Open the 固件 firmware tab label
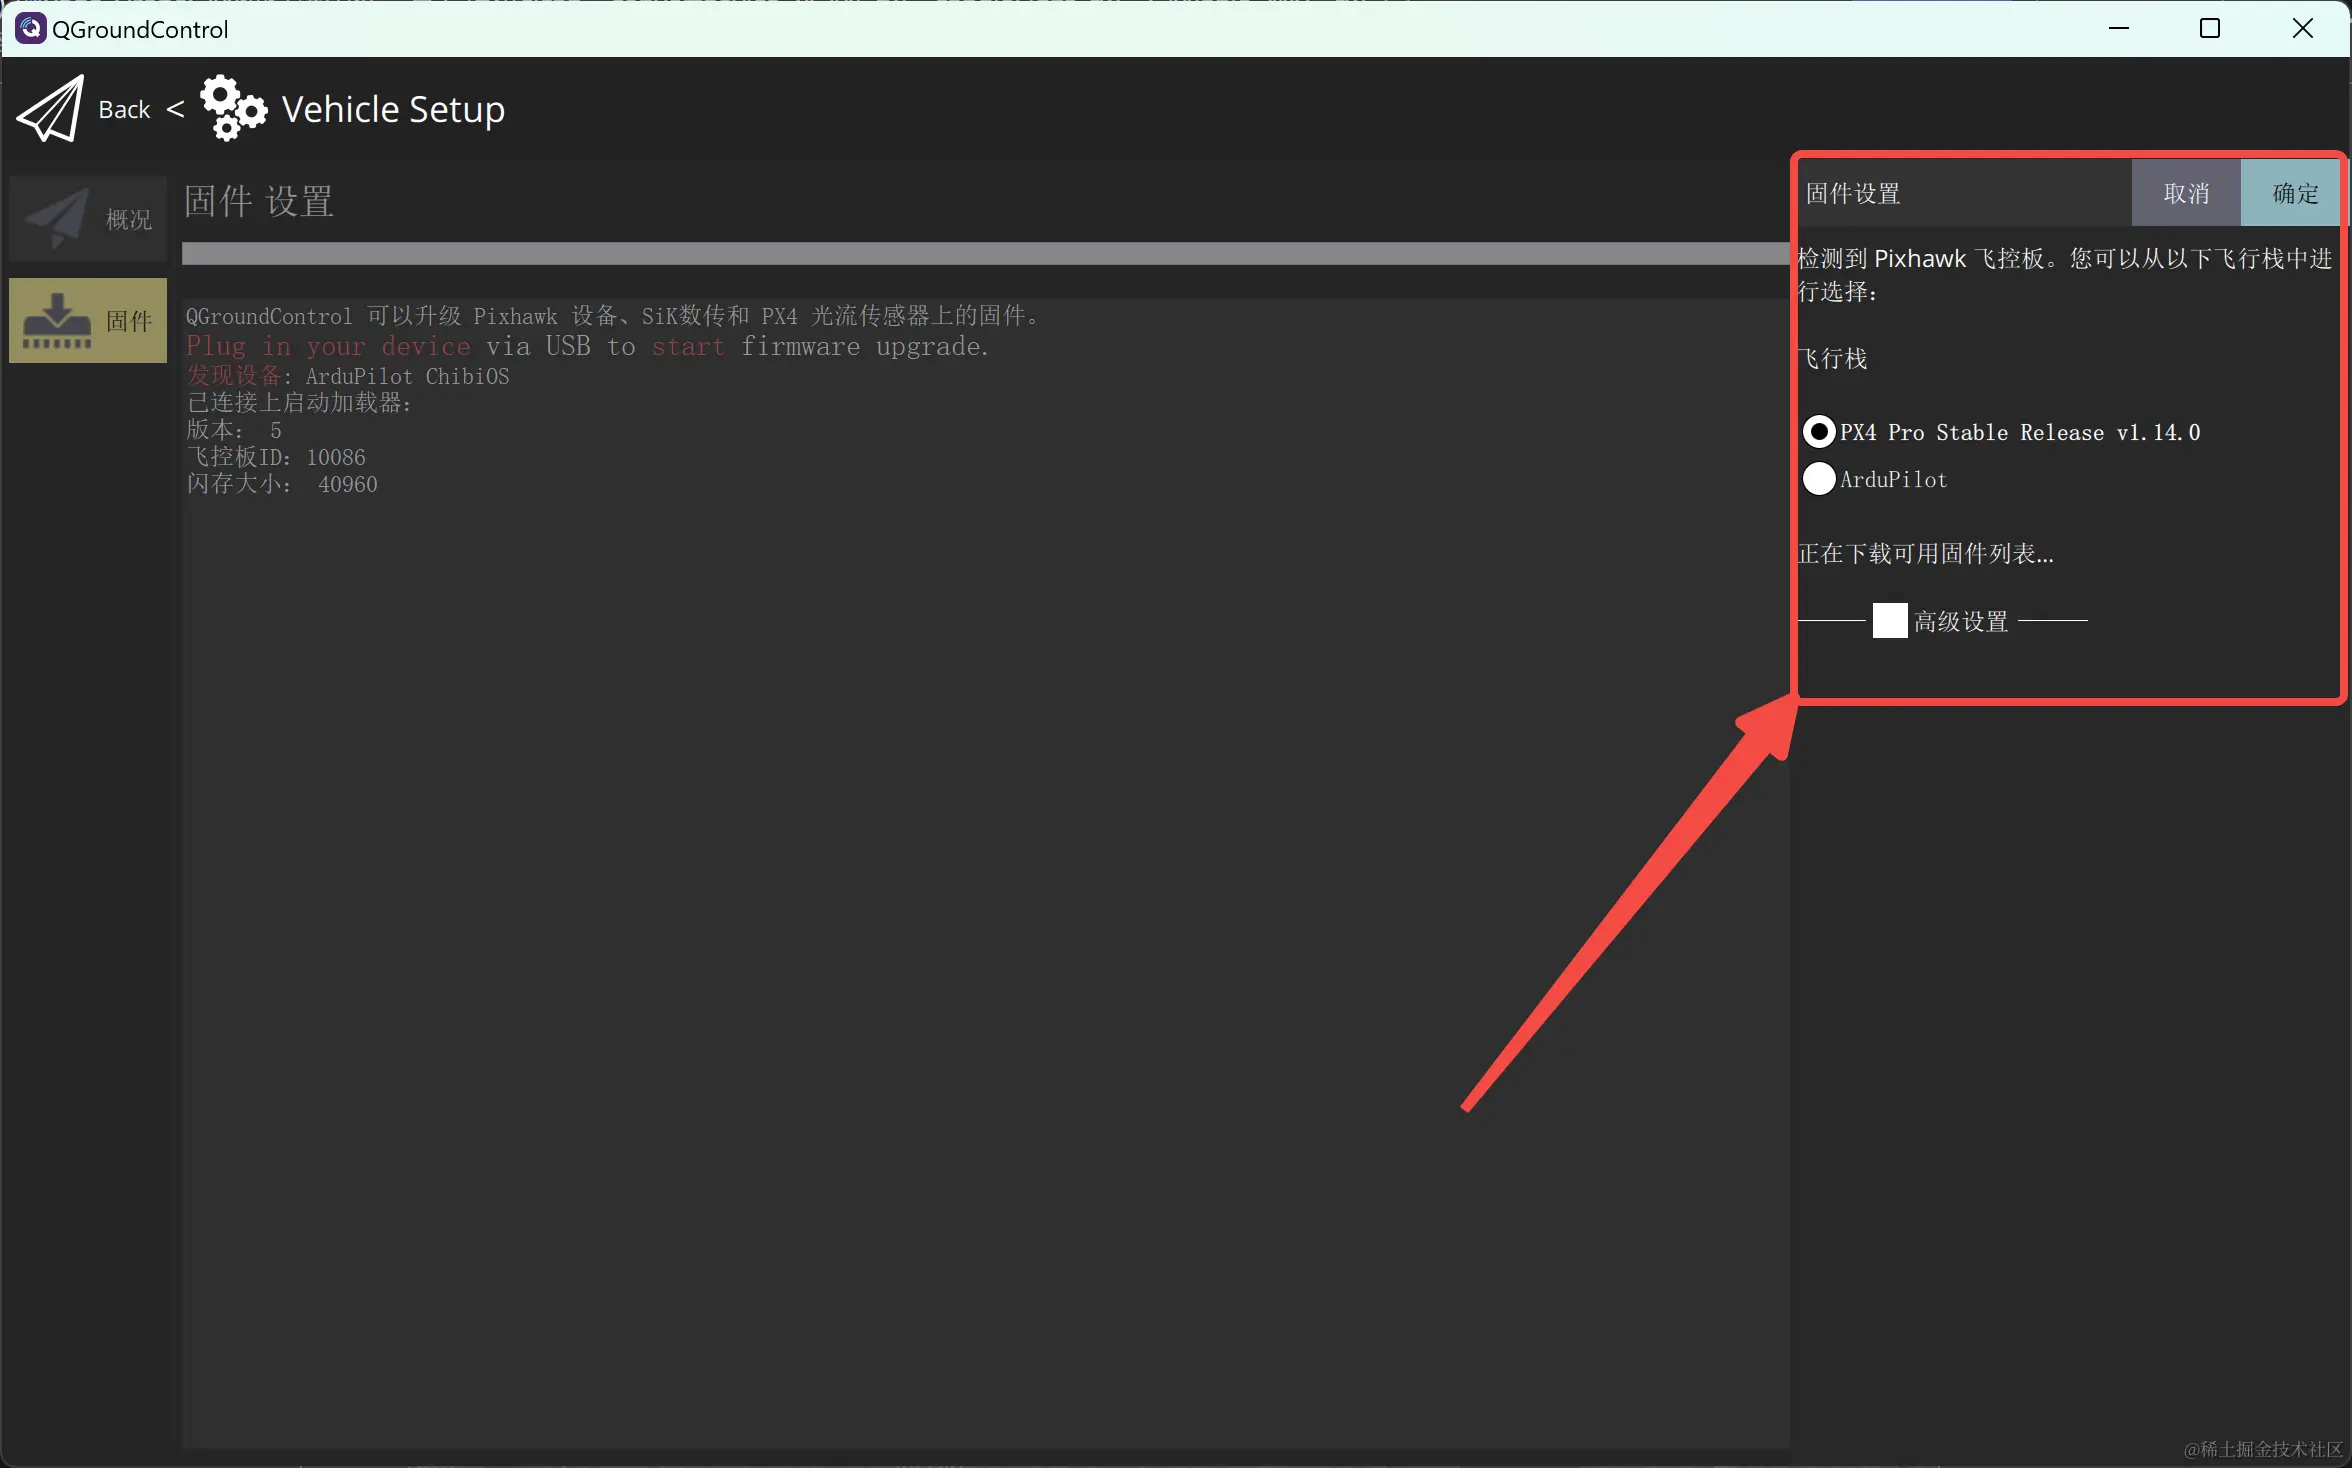This screenshot has height=1468, width=2352. pyautogui.click(x=129, y=321)
